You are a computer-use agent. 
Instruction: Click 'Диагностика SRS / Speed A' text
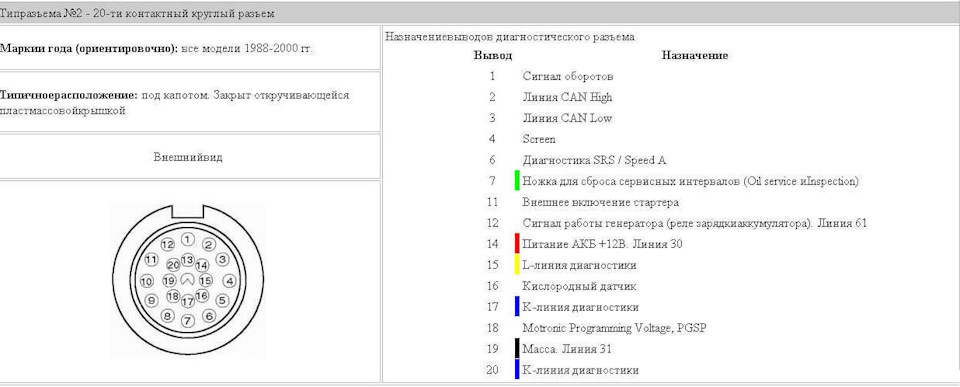(594, 160)
